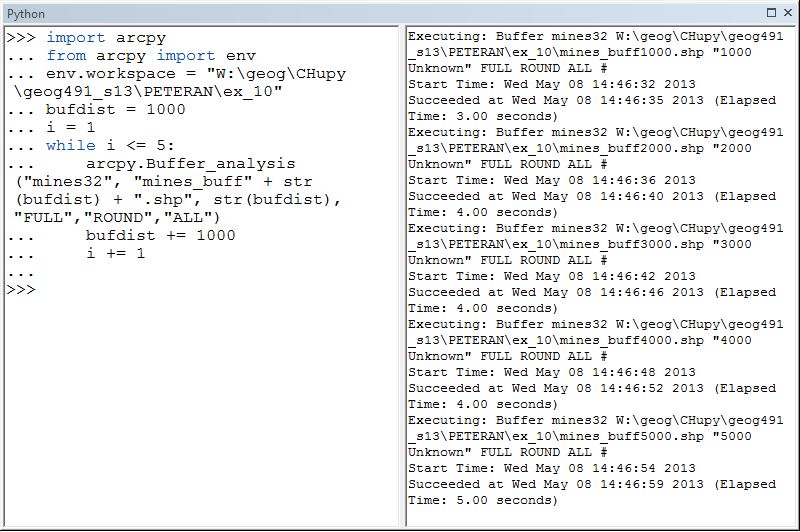Click 'Start Time: Wed May 08 14:46:32 2013'

tap(552, 84)
